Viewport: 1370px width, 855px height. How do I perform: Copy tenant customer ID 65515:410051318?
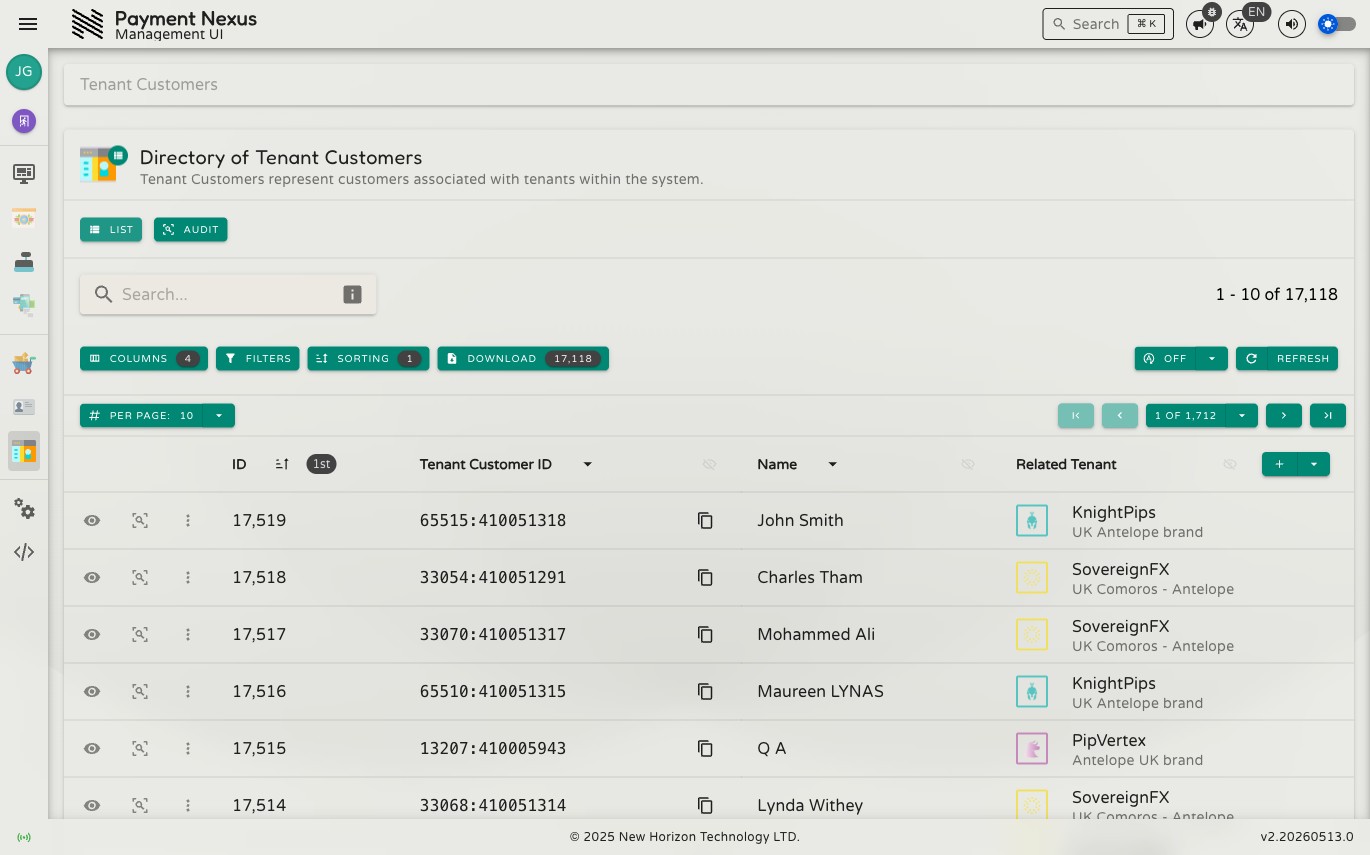coord(705,520)
